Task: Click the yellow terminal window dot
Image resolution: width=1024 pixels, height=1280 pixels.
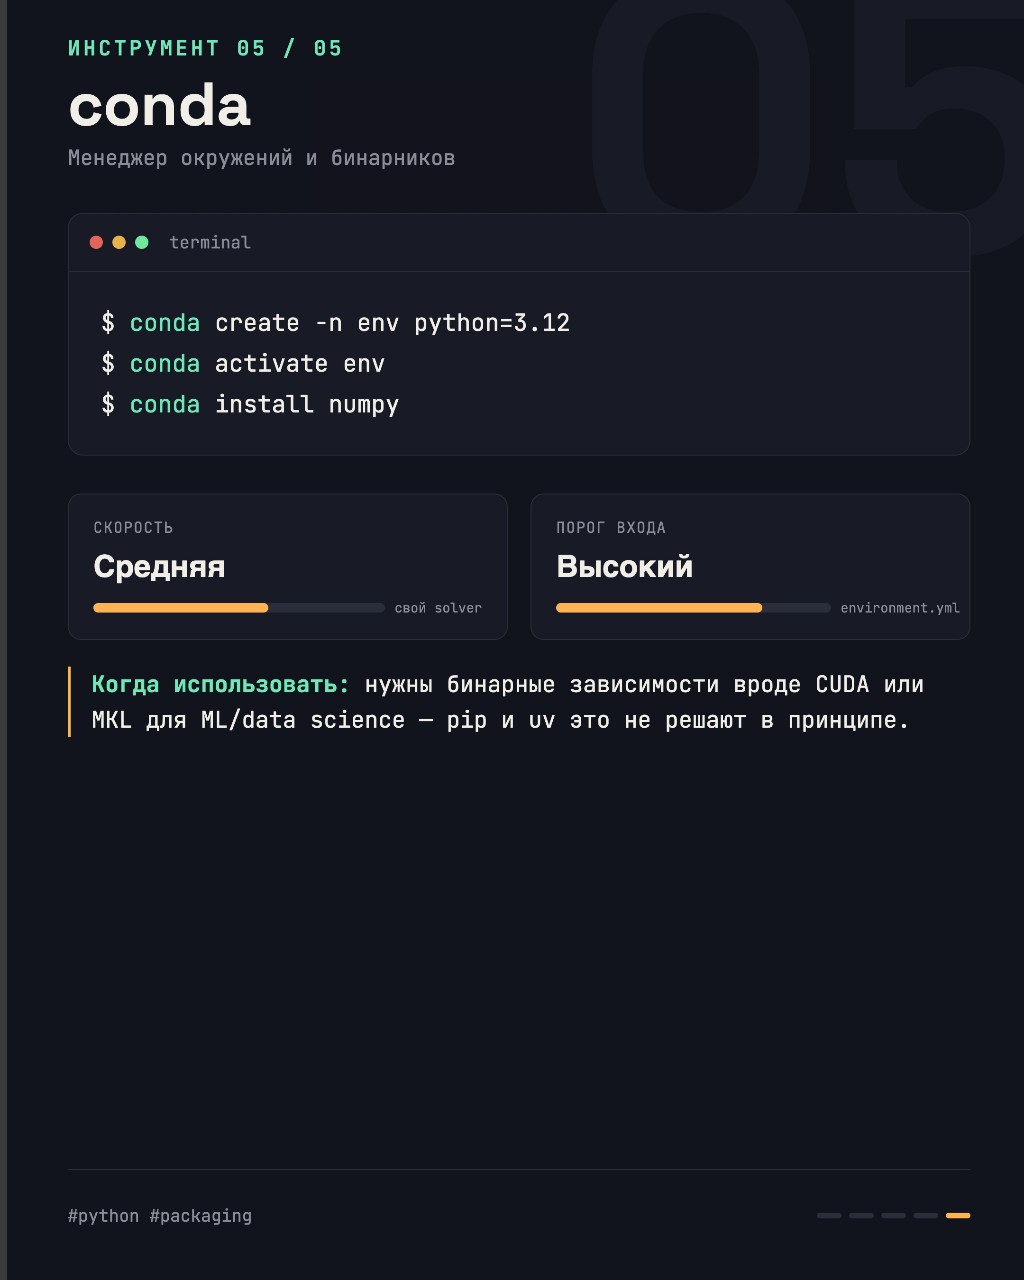Action: point(119,242)
